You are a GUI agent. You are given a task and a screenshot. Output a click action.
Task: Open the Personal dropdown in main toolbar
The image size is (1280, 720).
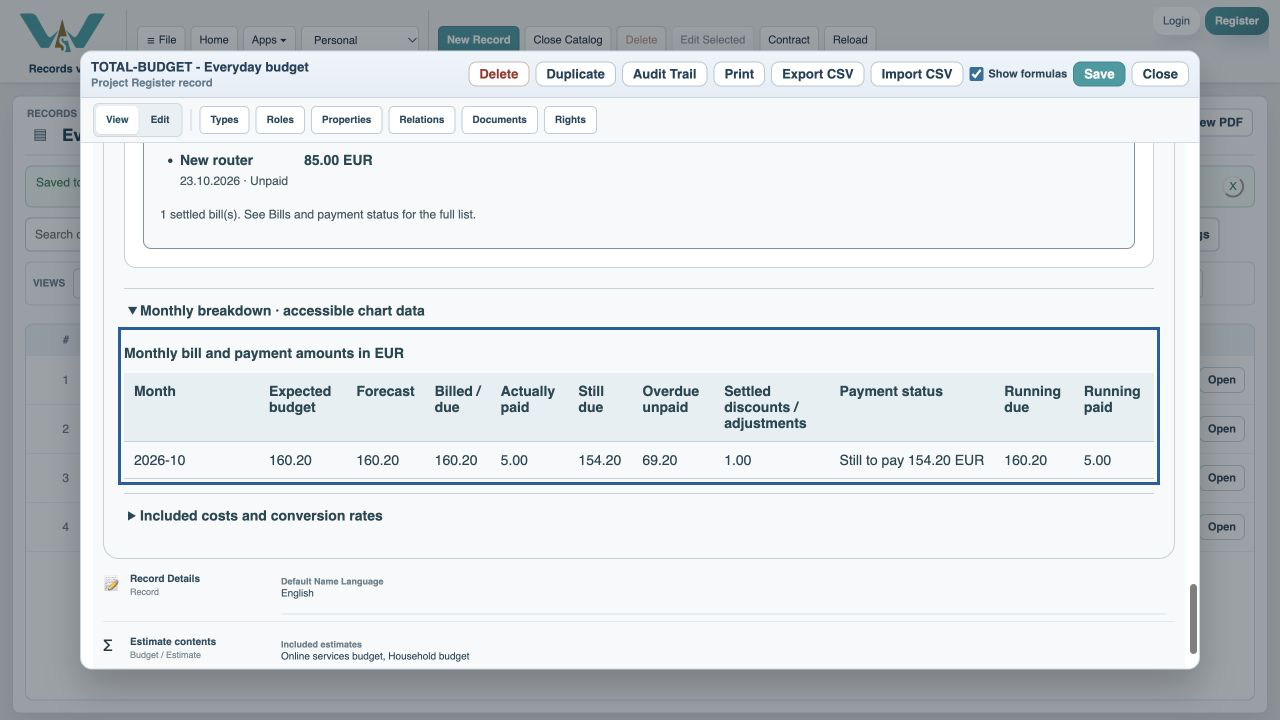tap(361, 40)
